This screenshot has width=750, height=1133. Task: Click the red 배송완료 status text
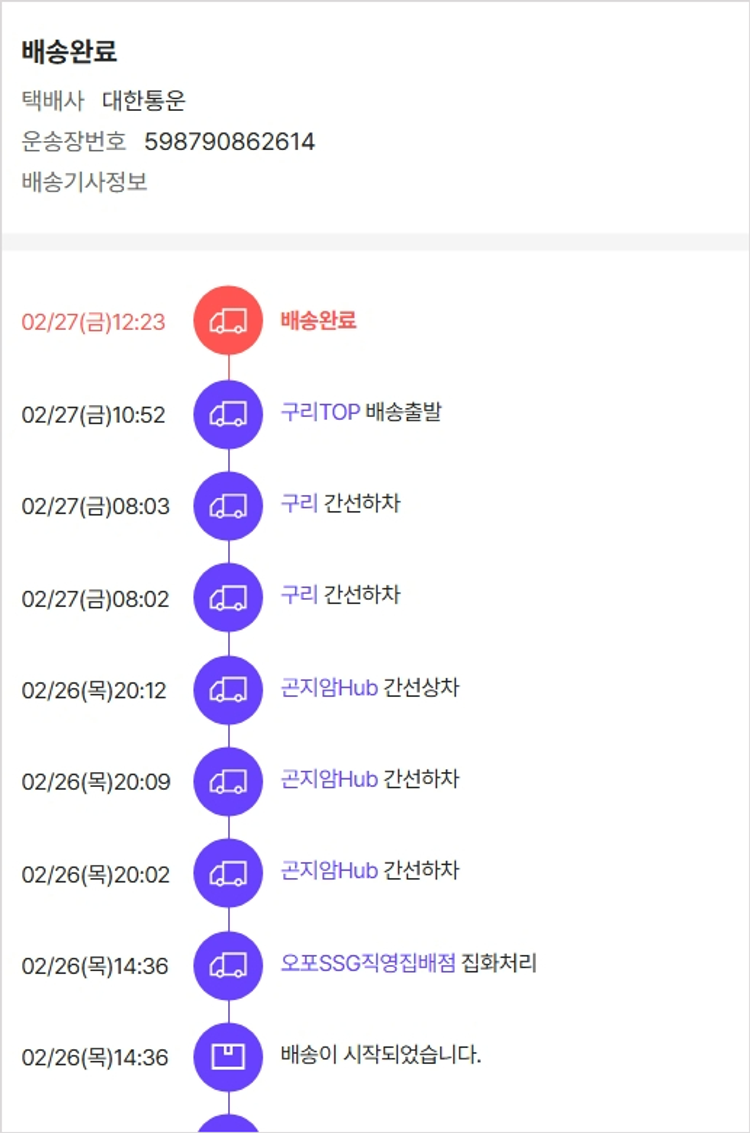tap(318, 320)
